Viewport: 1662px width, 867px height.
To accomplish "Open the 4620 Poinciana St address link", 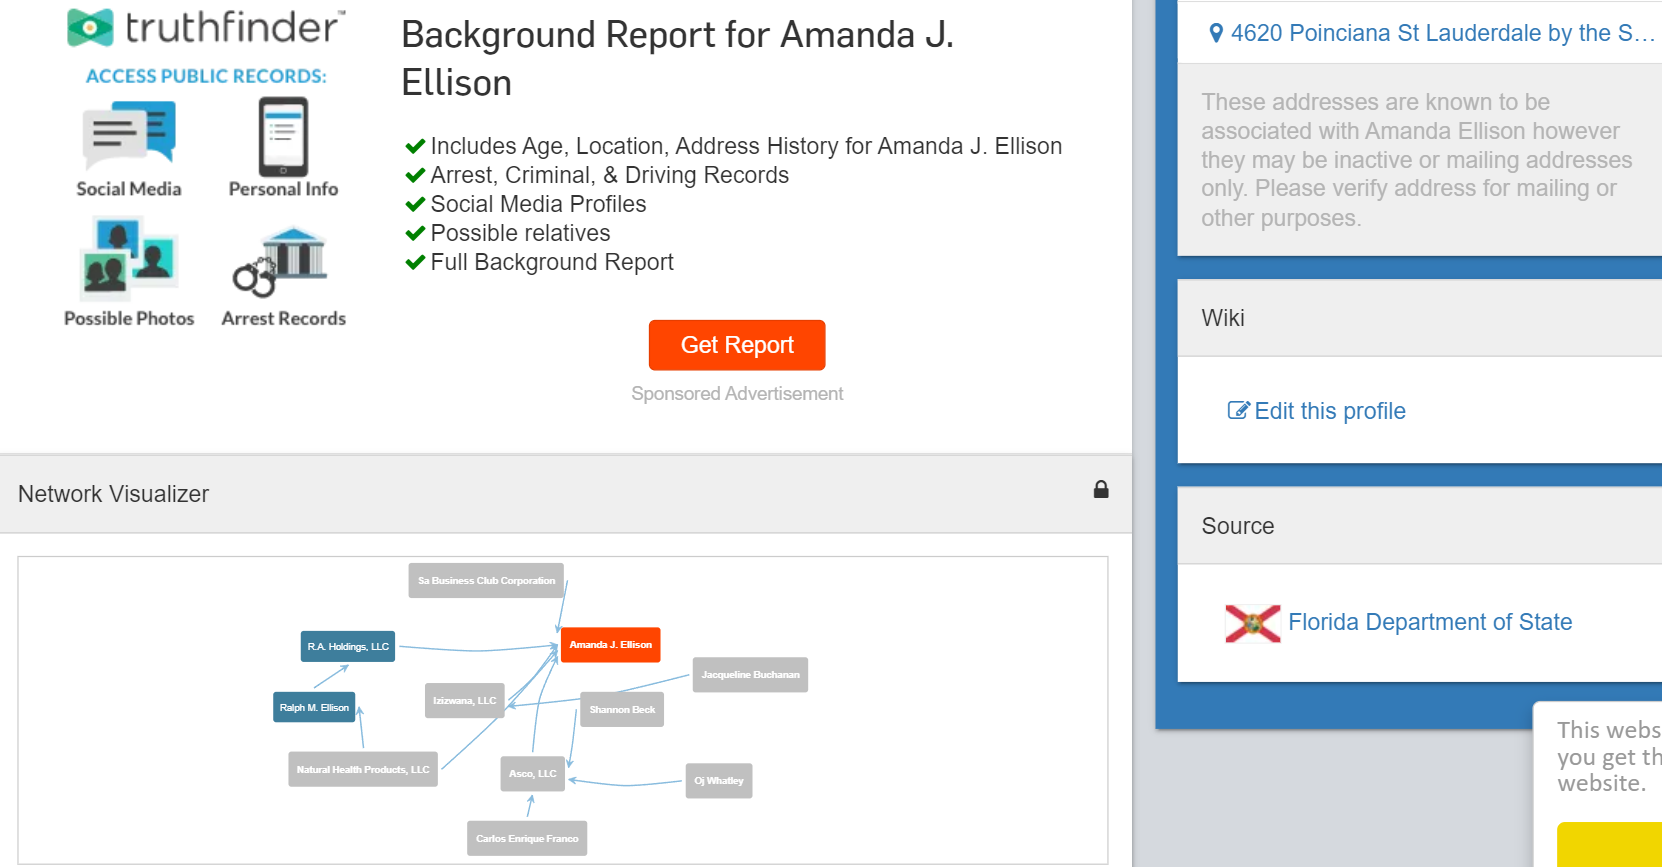I will click(x=1443, y=33).
